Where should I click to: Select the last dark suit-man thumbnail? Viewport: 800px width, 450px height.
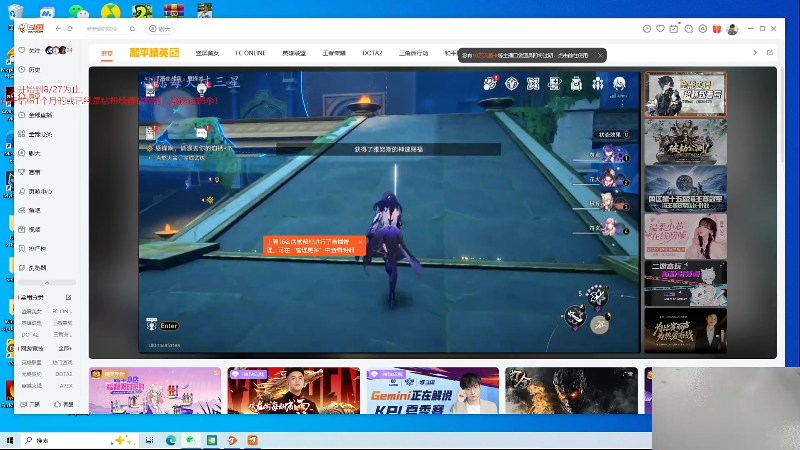click(x=686, y=331)
